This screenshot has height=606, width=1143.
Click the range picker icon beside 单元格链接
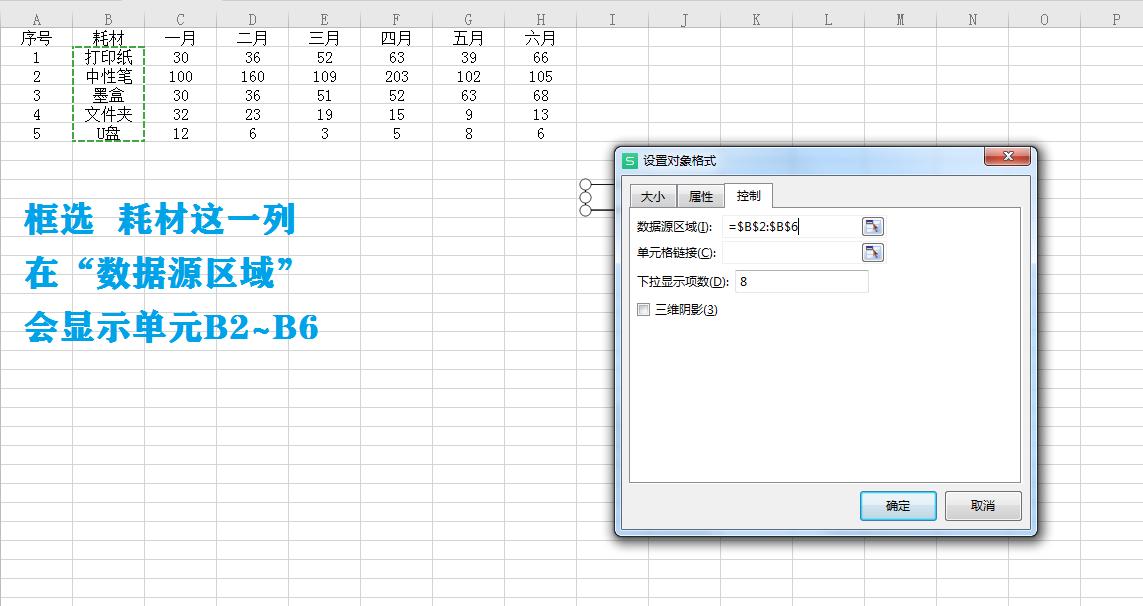[x=871, y=252]
